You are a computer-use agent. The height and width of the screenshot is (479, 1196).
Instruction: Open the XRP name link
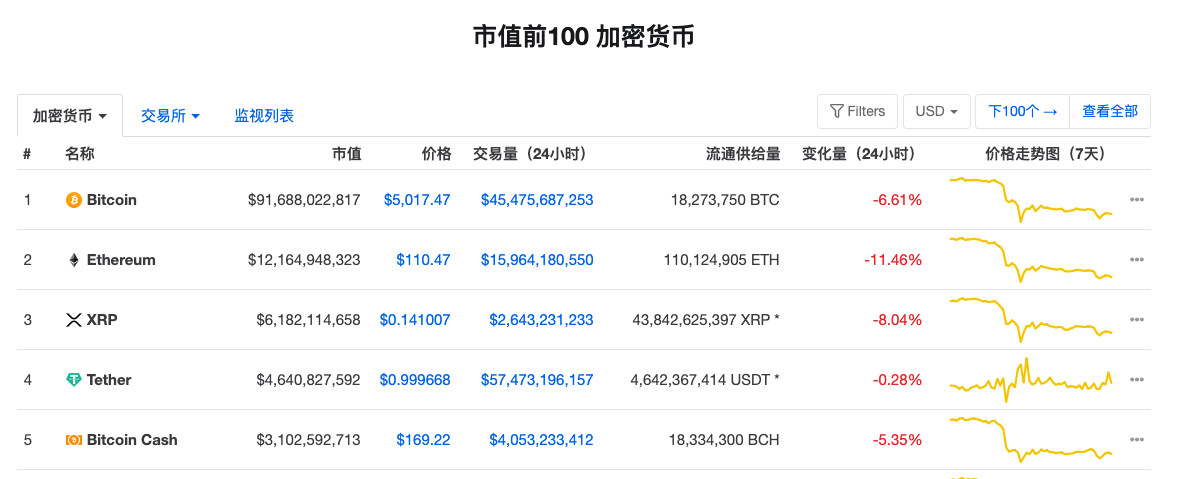[101, 320]
